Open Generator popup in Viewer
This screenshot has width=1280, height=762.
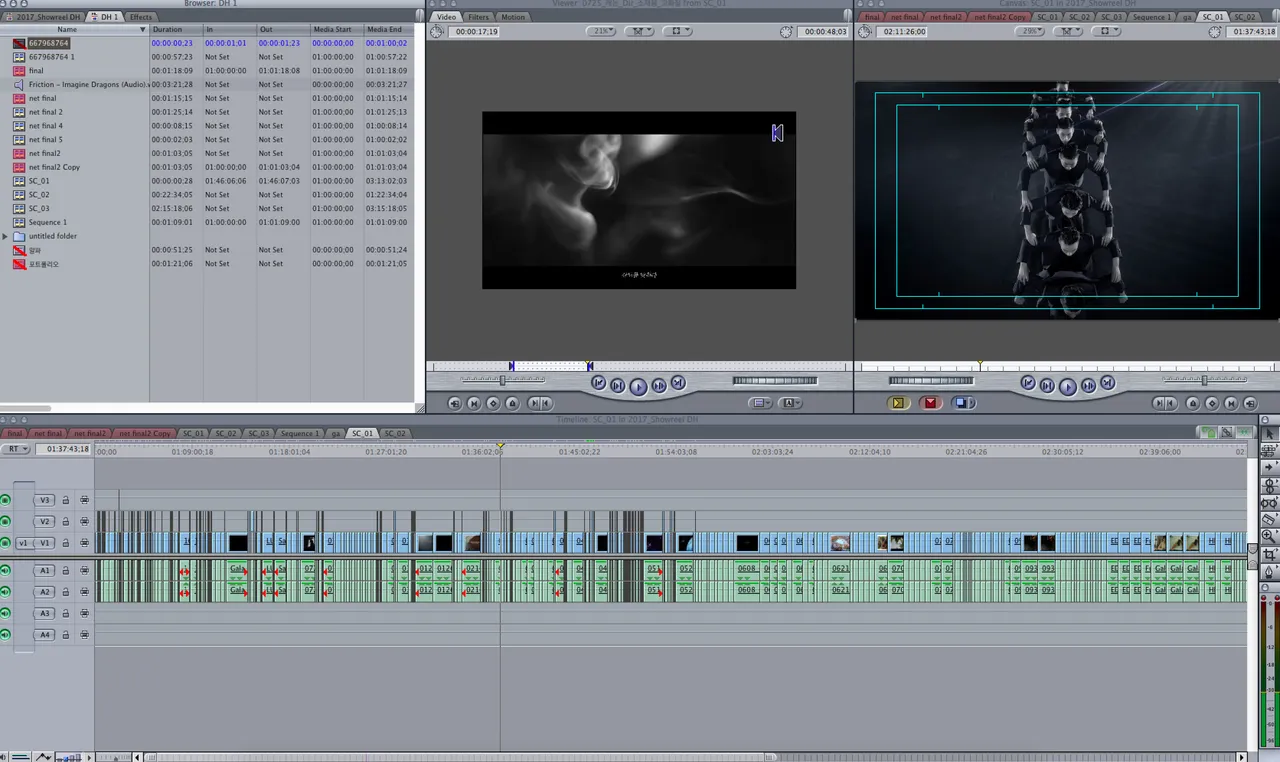click(x=791, y=403)
